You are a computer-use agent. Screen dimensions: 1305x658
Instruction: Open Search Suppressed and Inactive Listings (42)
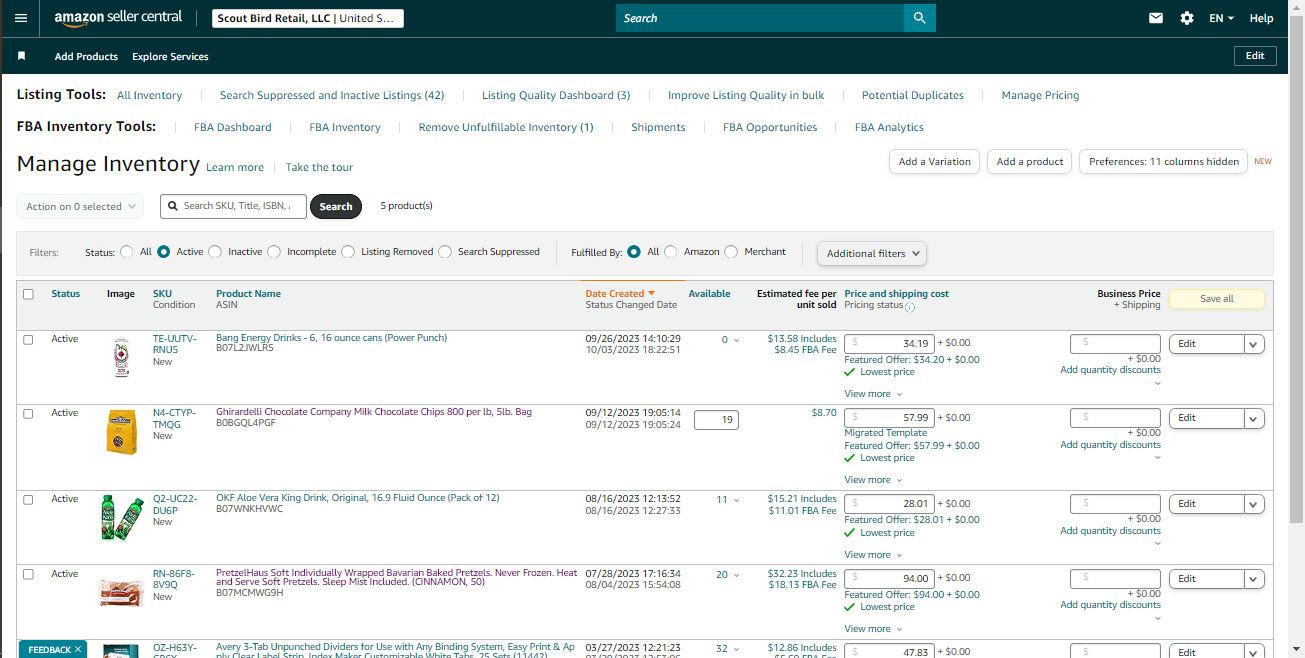tap(332, 95)
